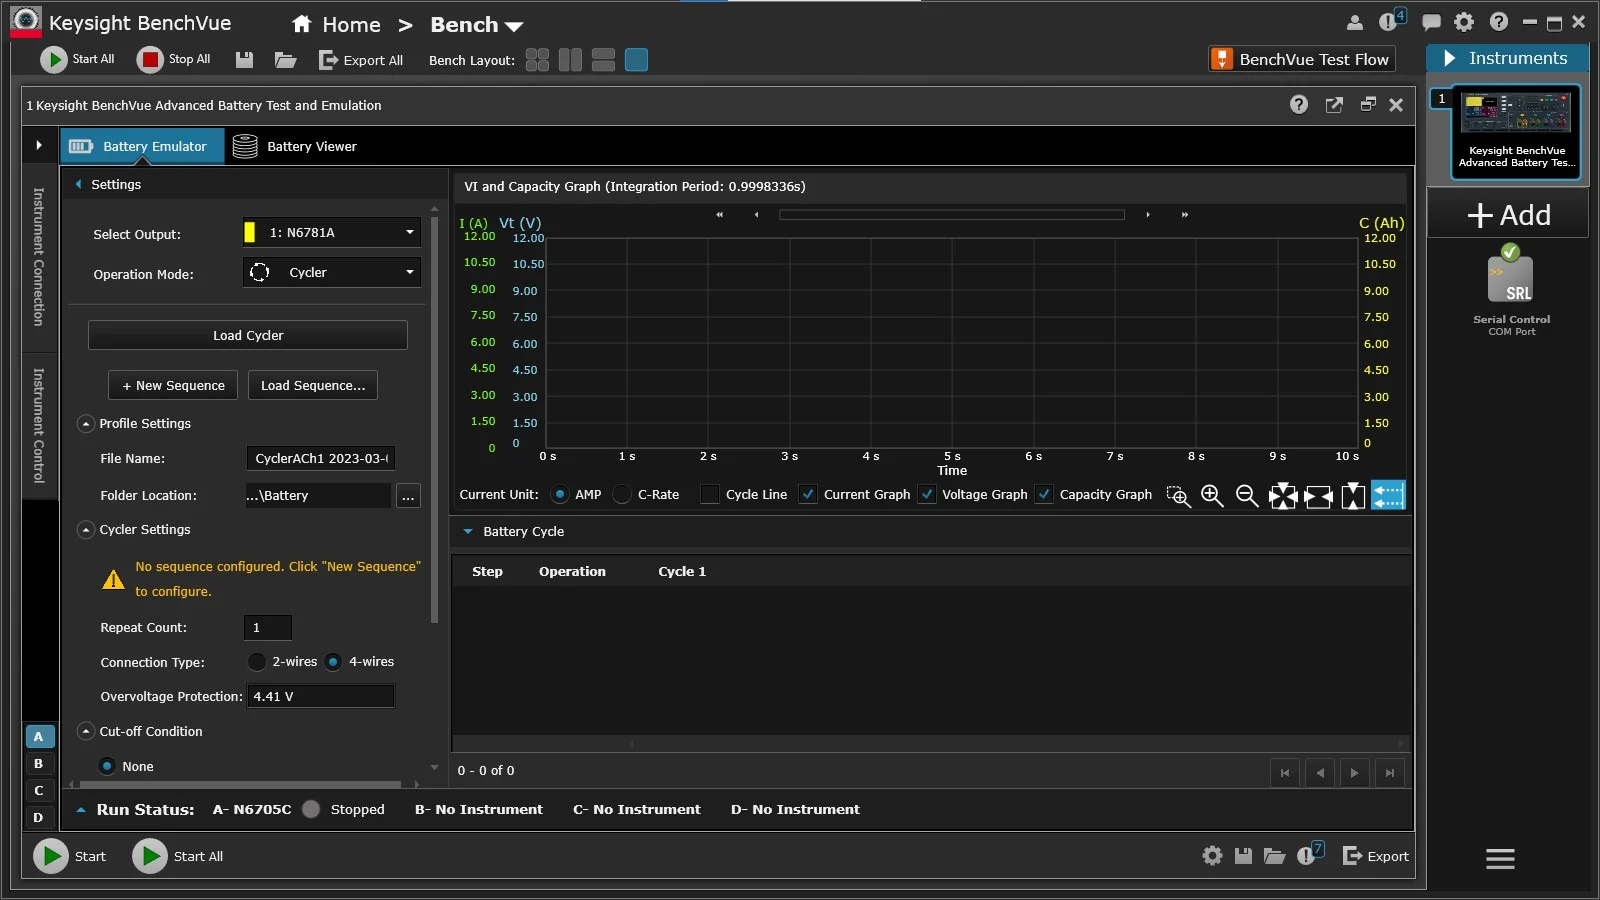The image size is (1600, 900).
Task: Go to Home in breadcrumb
Action: (336, 25)
